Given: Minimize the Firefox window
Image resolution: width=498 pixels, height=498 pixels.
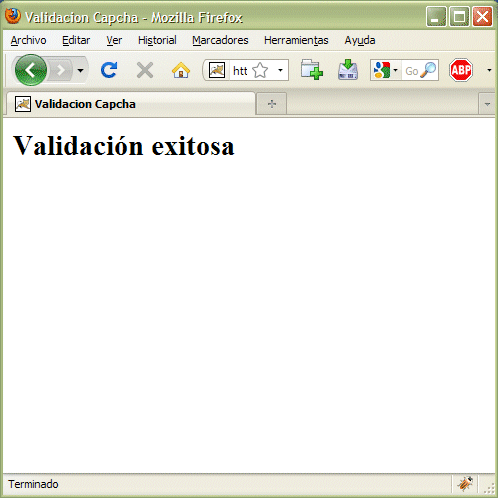Looking at the screenshot, I should click(436, 16).
